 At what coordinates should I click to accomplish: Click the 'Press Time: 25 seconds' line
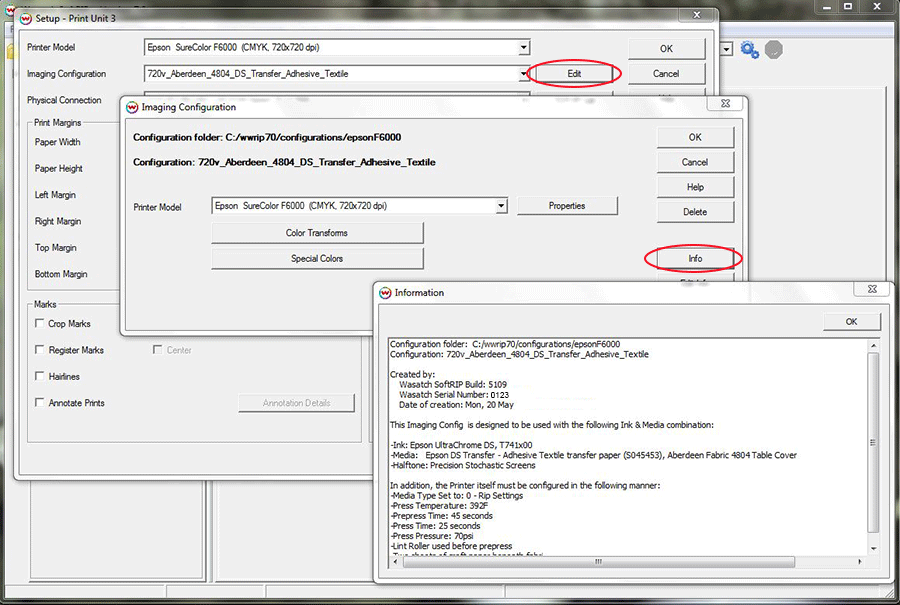(x=435, y=526)
